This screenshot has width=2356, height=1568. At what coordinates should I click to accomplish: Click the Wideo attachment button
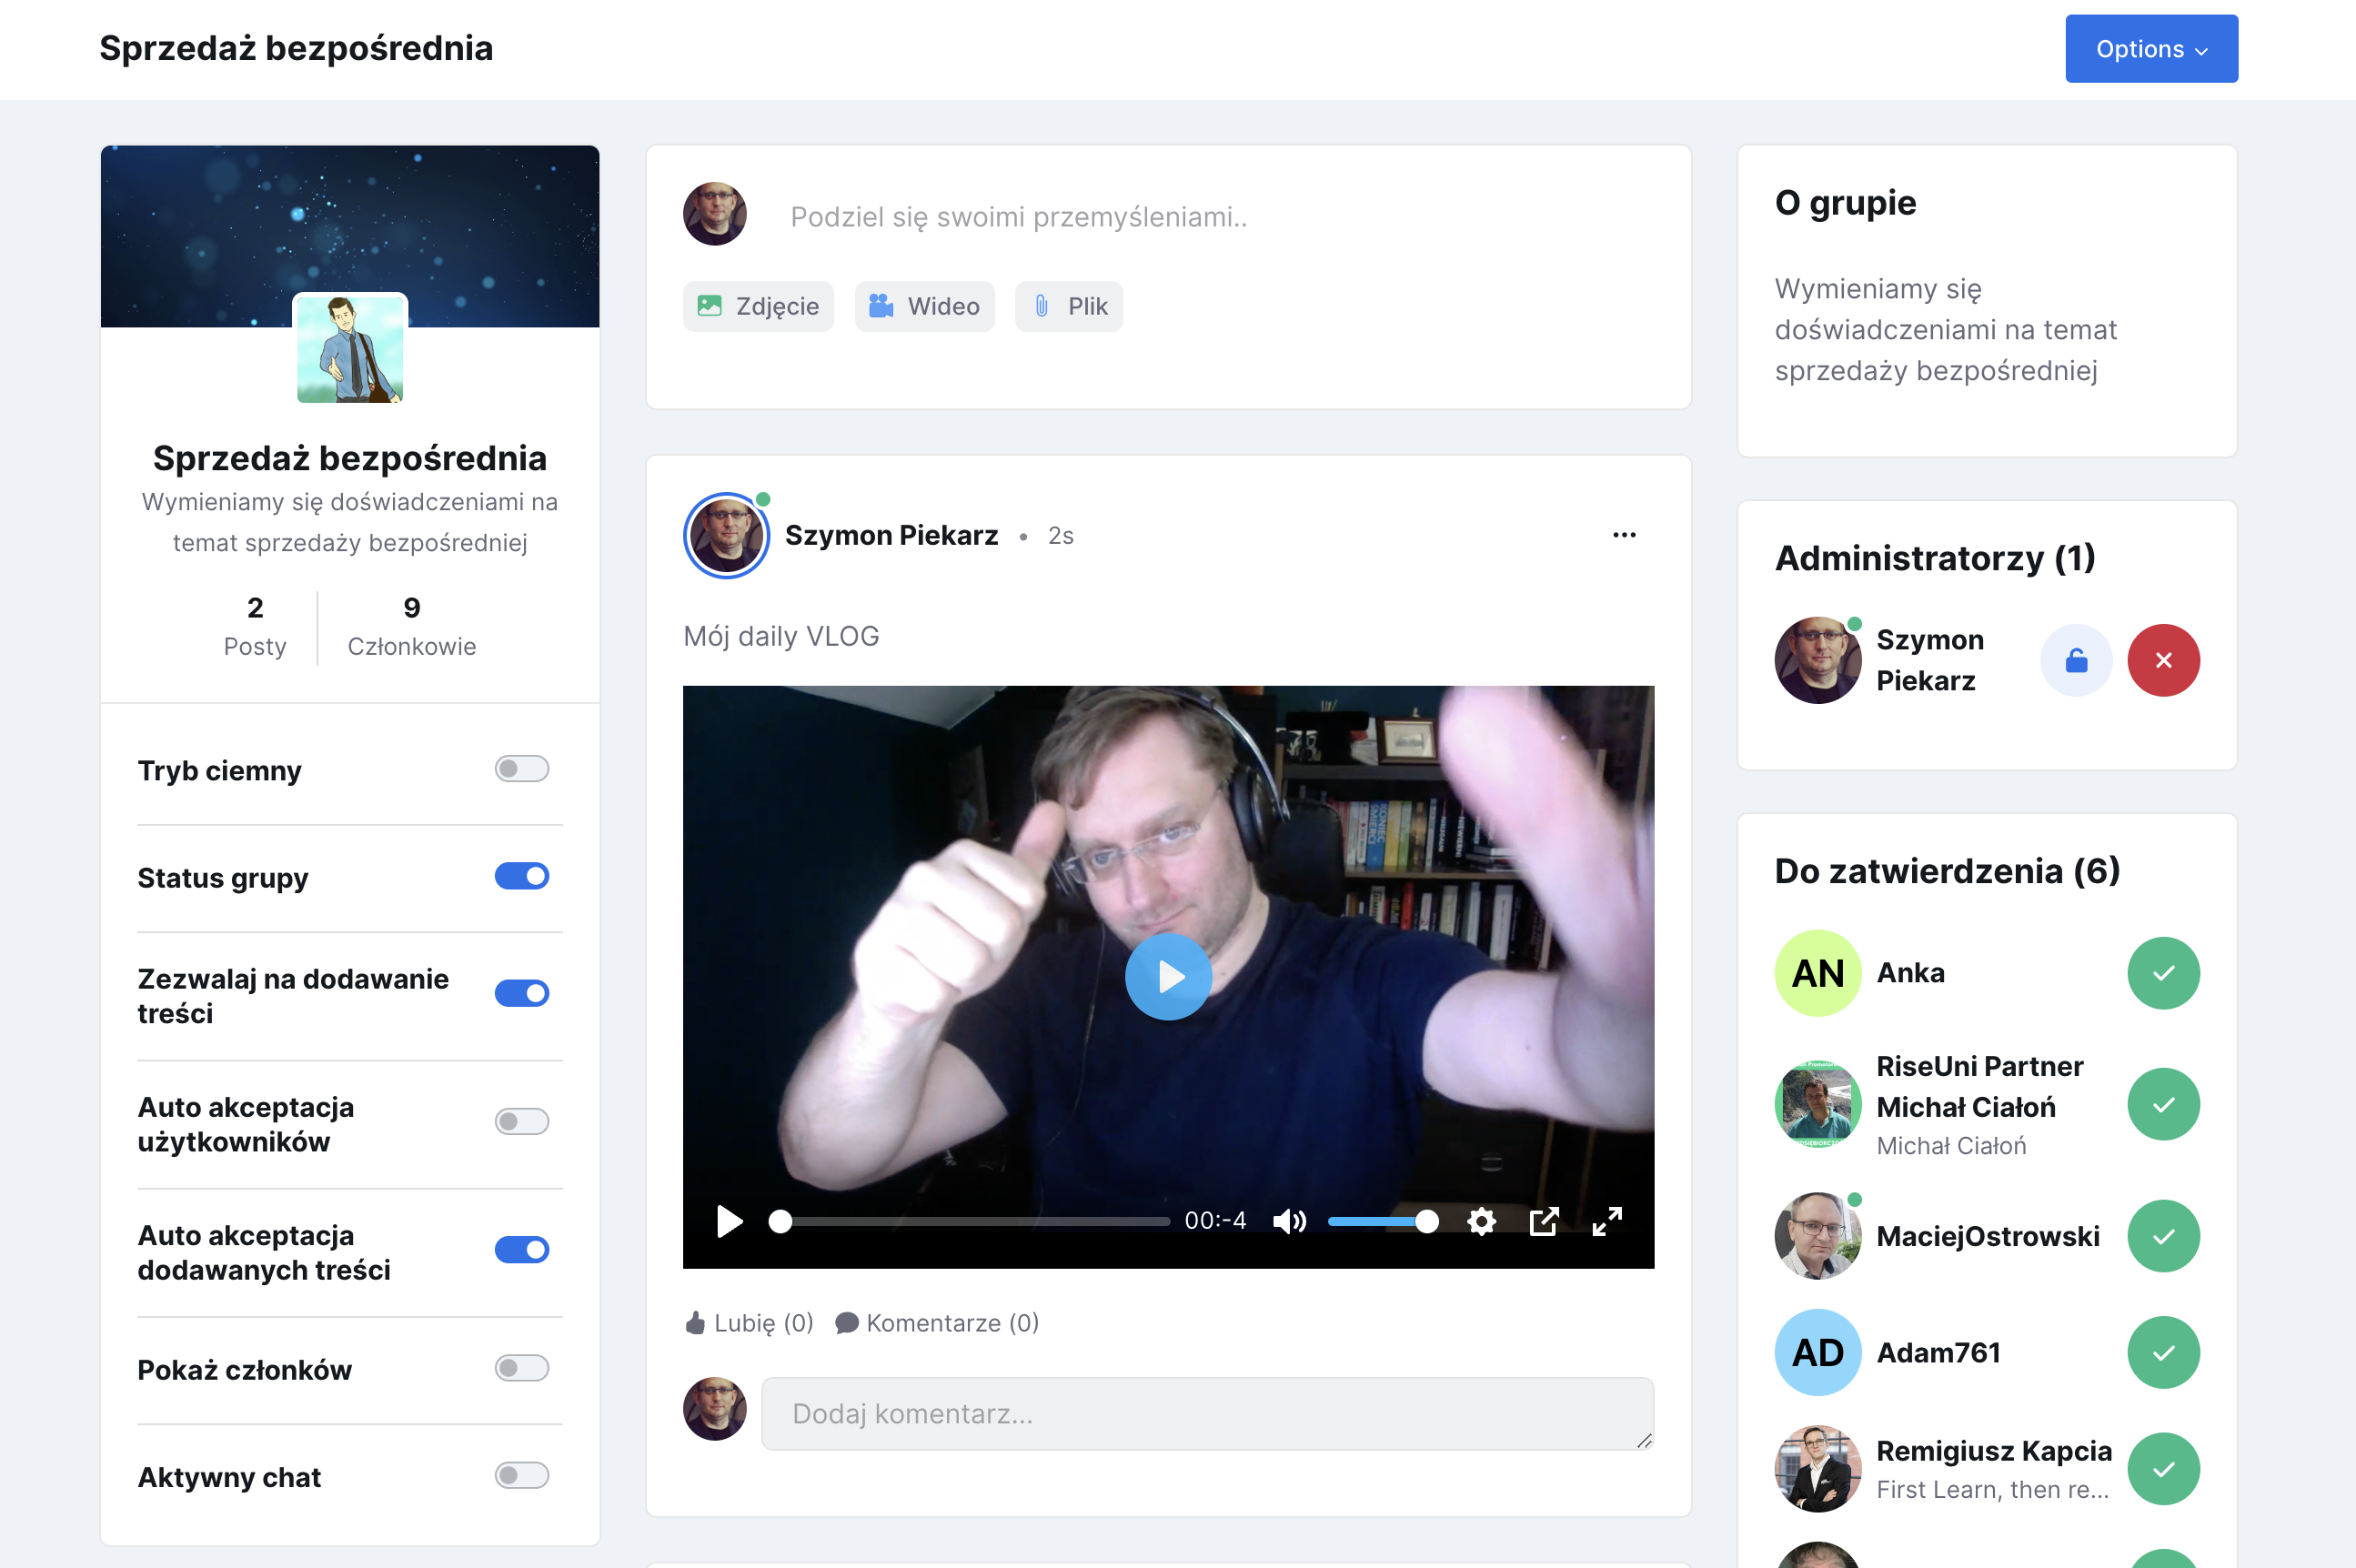(x=924, y=306)
